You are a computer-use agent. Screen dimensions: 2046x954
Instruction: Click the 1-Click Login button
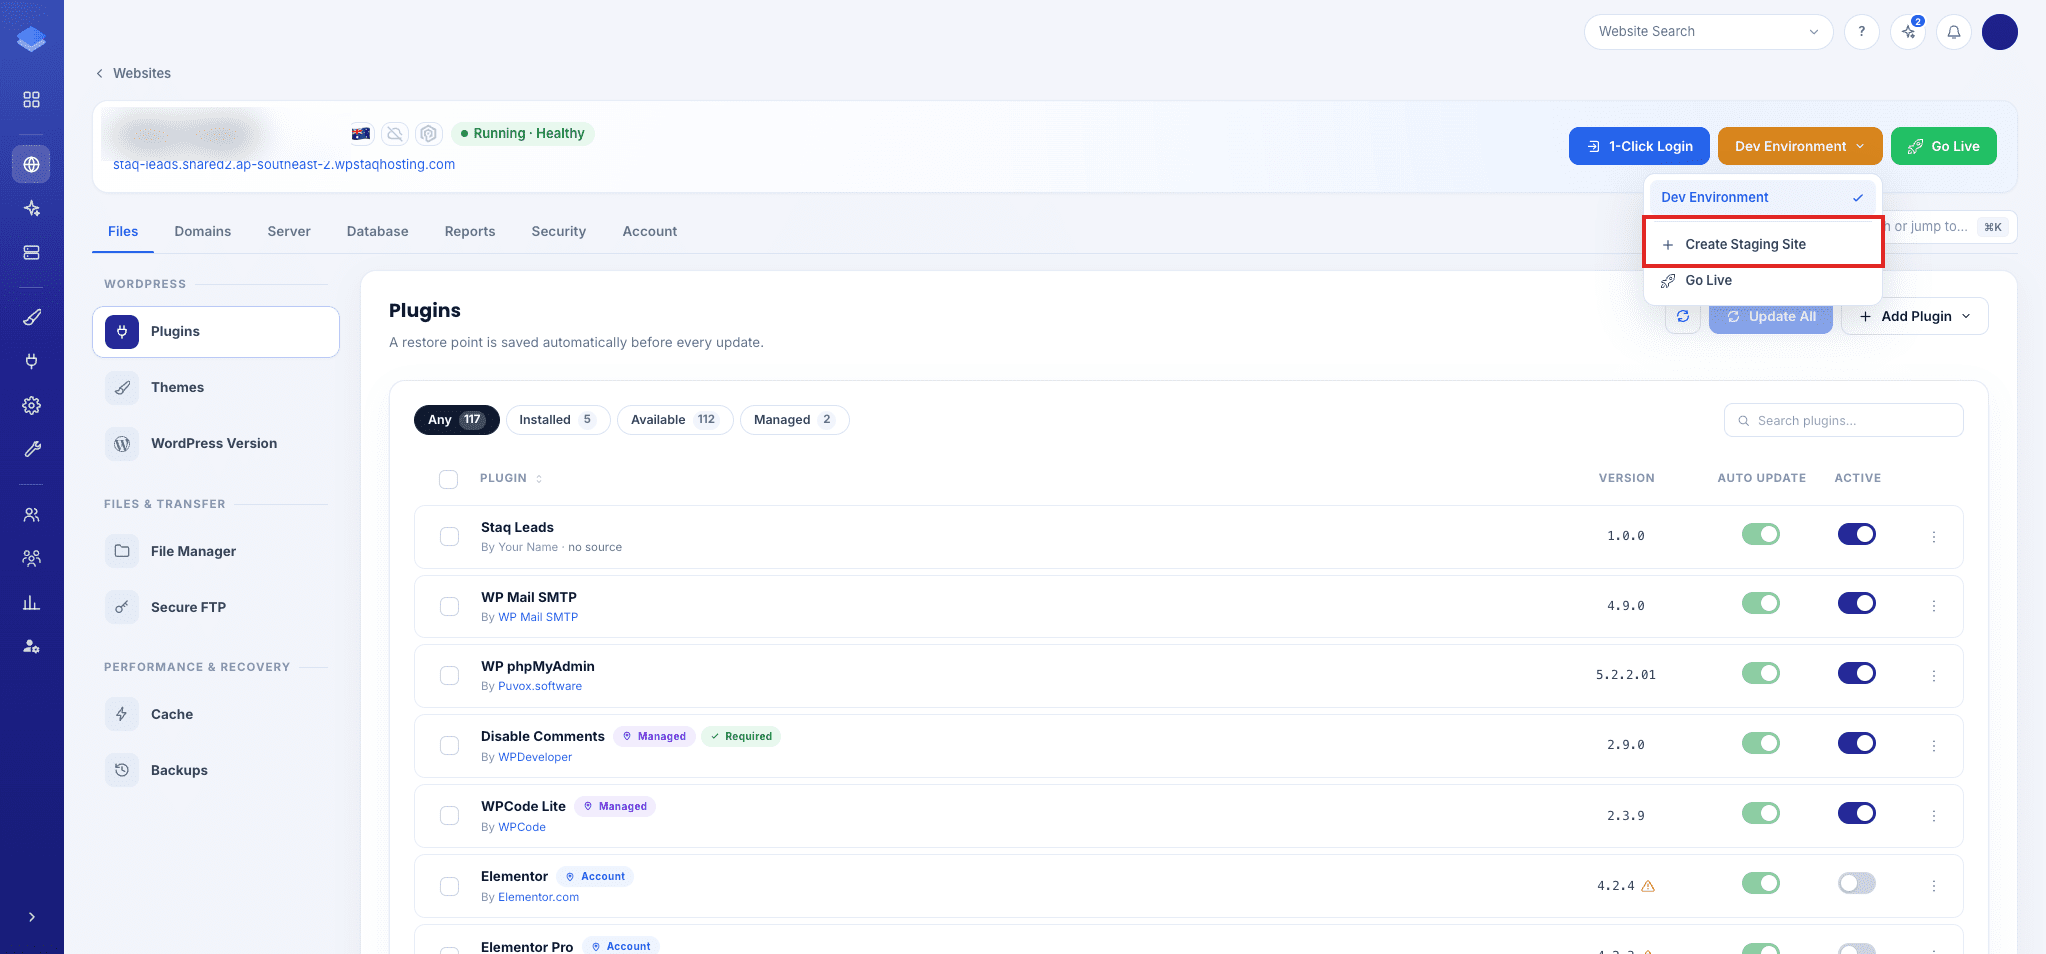(1640, 146)
